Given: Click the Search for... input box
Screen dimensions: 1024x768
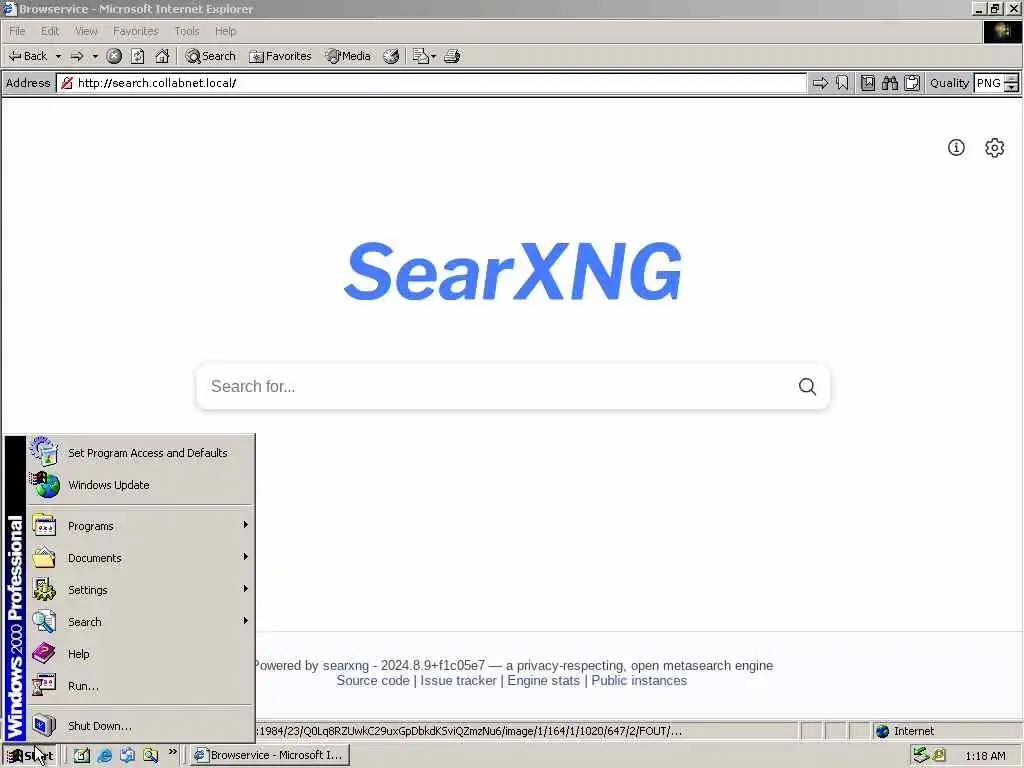Looking at the screenshot, I should pos(496,387).
